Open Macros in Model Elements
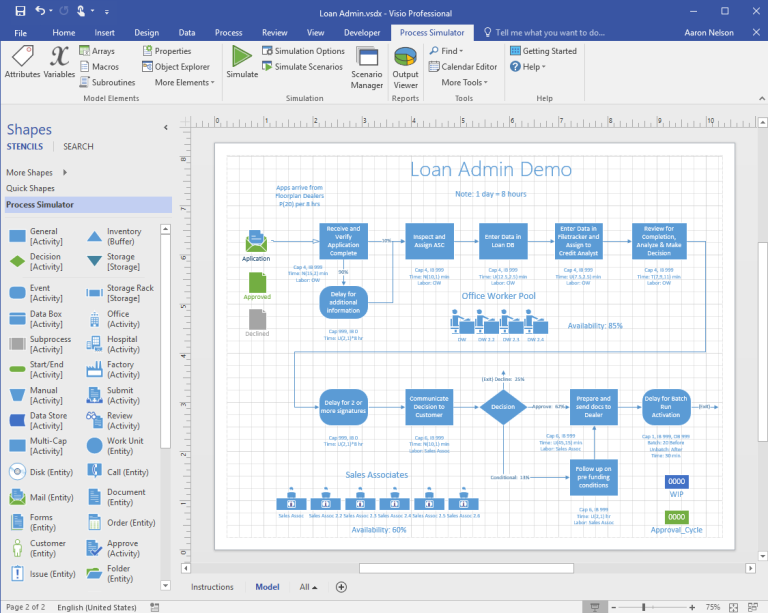Viewport: 768px width, 613px height. point(99,67)
